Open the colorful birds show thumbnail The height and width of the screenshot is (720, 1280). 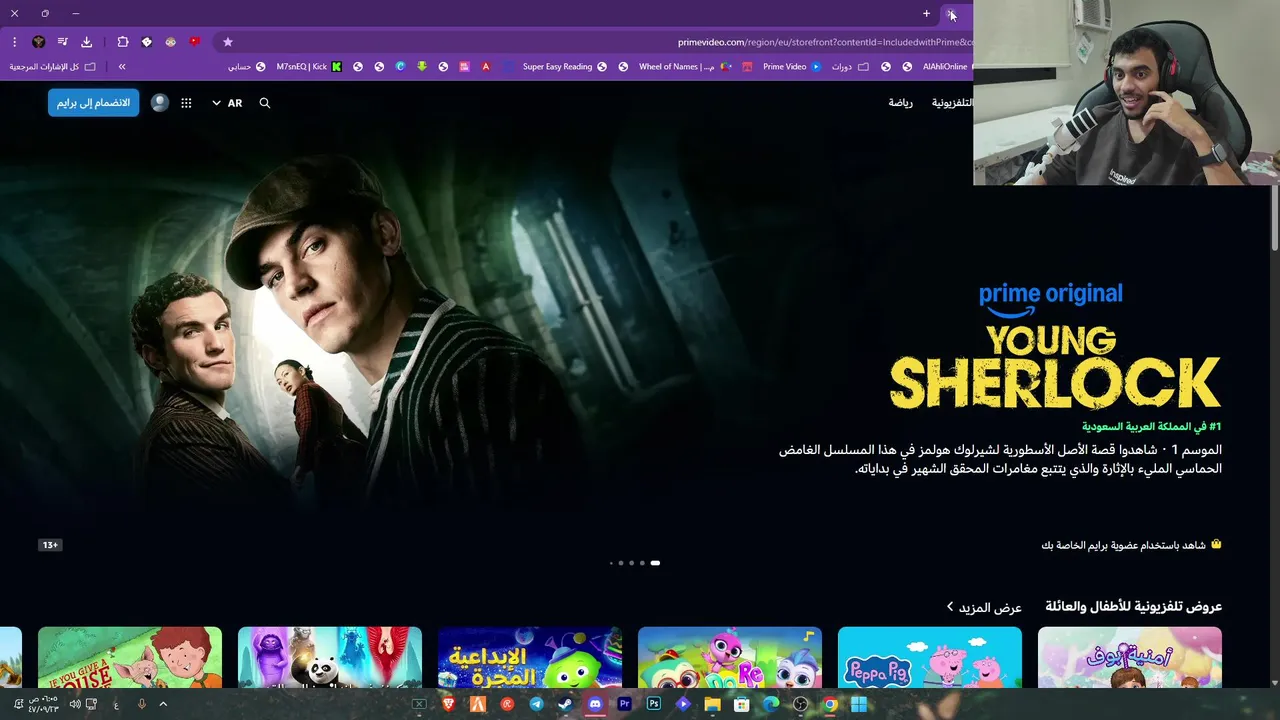pos(730,657)
